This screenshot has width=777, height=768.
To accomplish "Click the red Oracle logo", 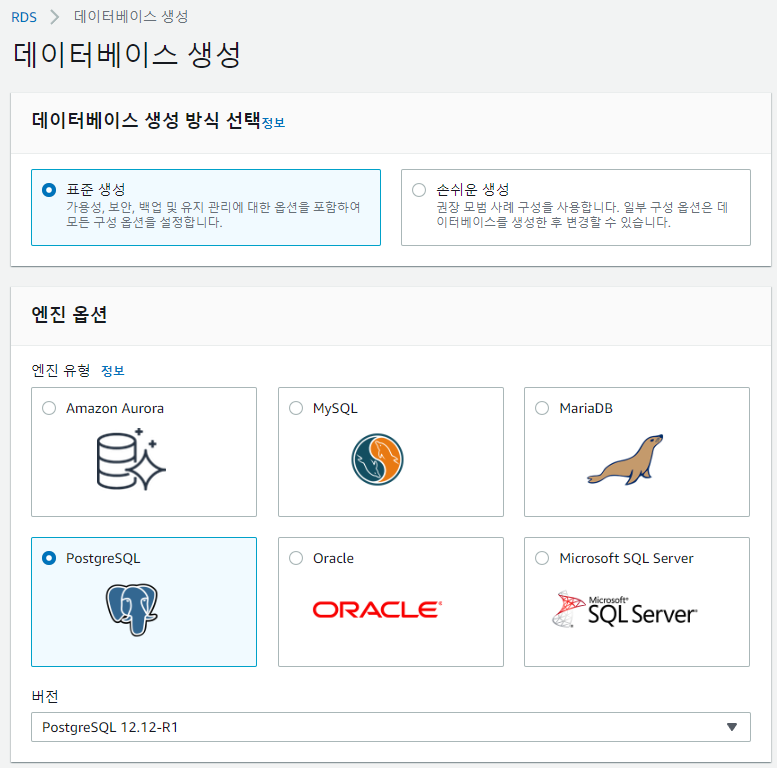I will point(377,609).
